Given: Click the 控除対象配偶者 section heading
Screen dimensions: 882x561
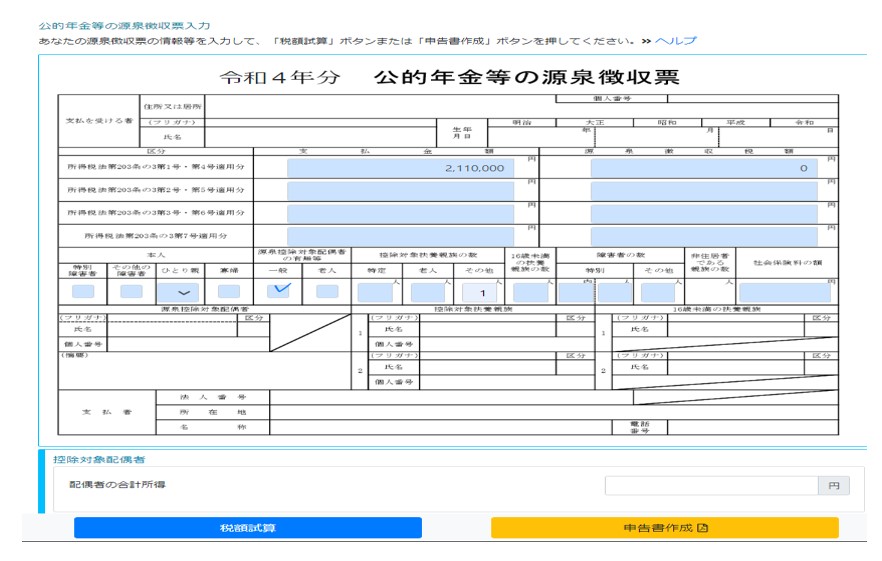Looking at the screenshot, I should tap(99, 460).
